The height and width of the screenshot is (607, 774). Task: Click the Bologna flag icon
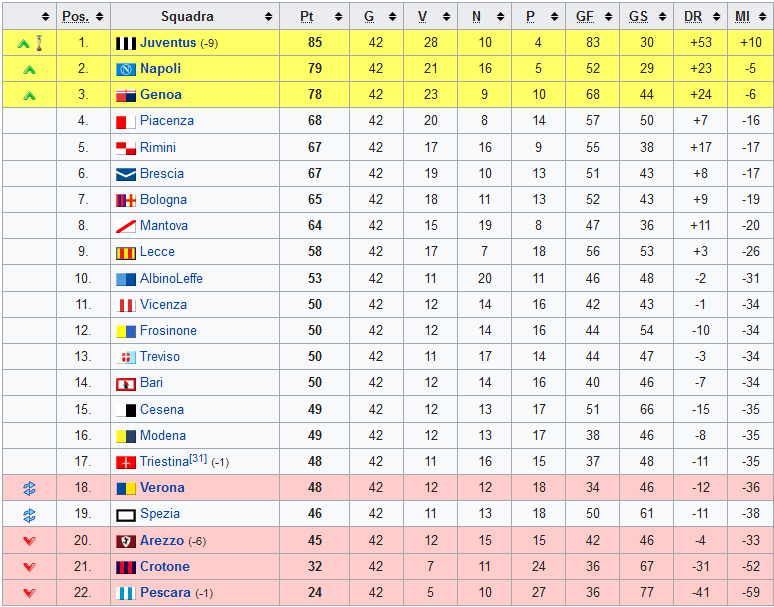pos(126,200)
